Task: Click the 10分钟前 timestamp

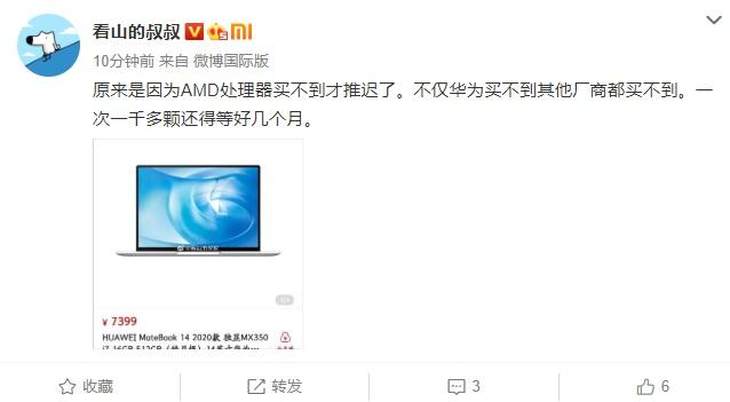Action: [123, 61]
